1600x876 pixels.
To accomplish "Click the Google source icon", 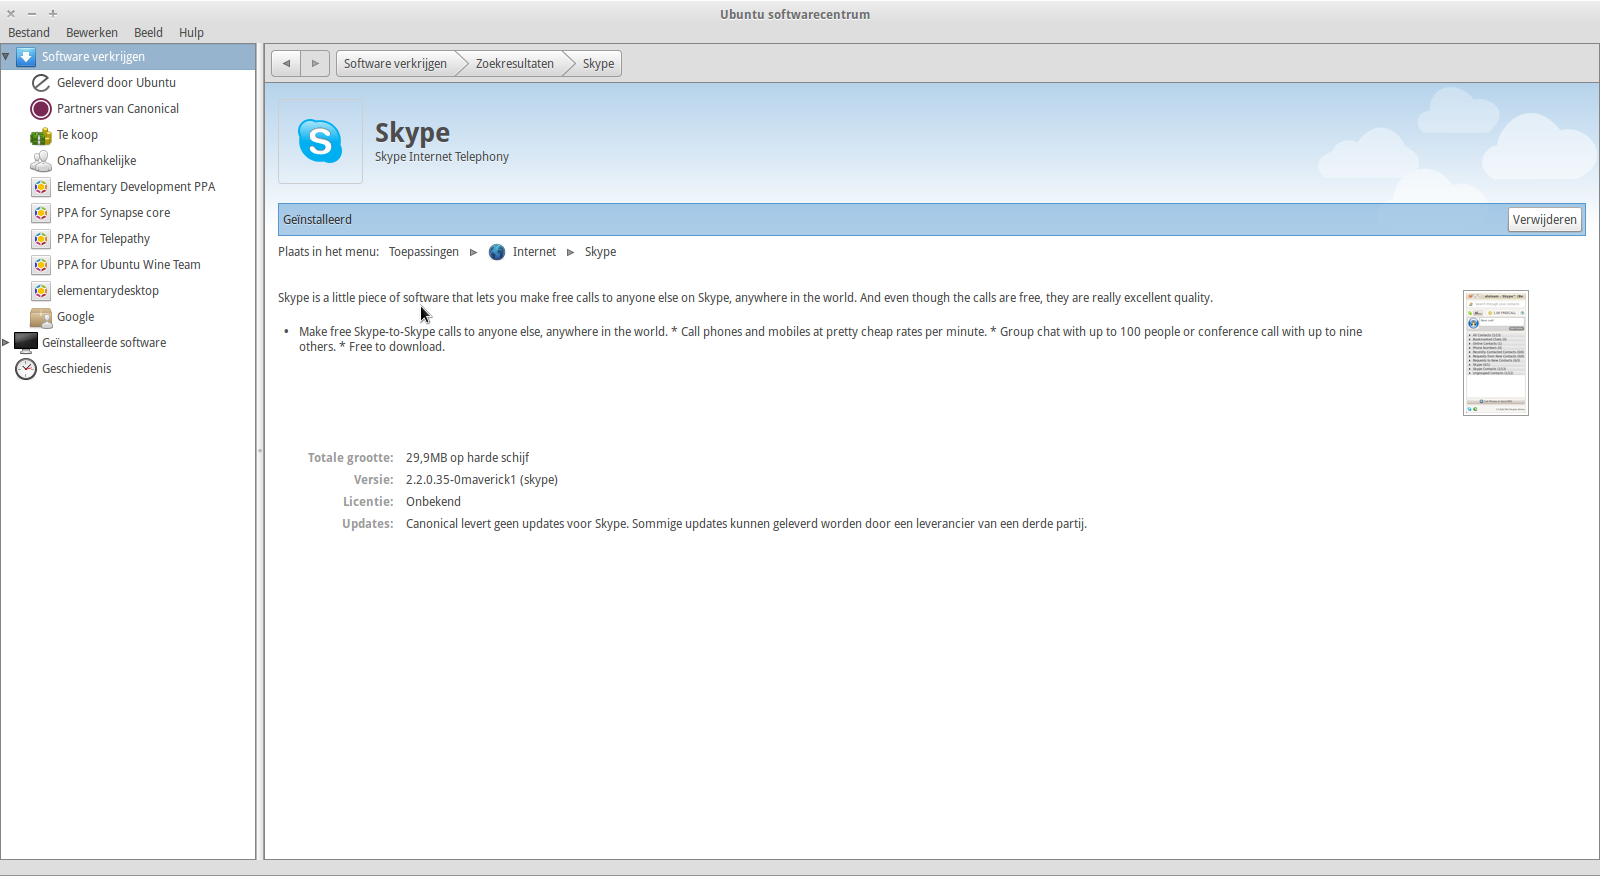I will (41, 317).
